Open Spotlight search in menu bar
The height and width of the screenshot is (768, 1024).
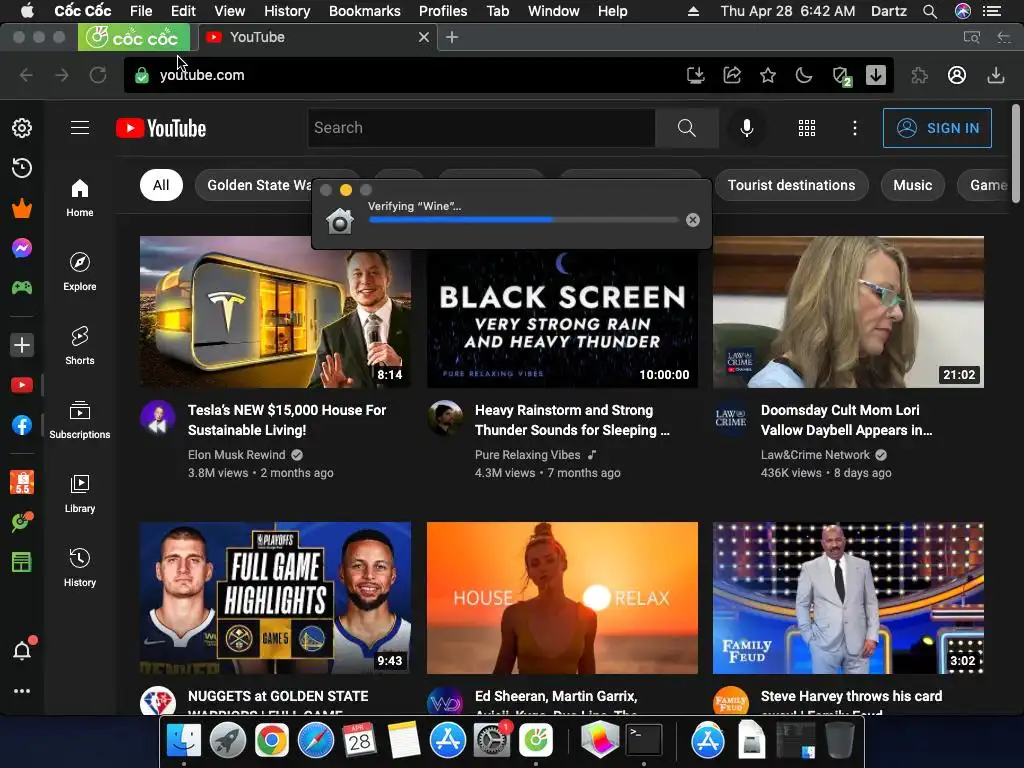pos(930,11)
